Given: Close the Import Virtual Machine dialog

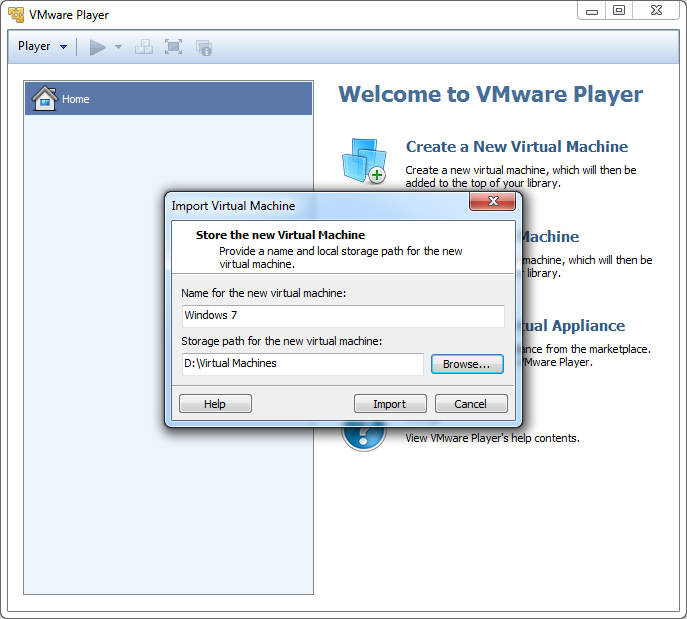Looking at the screenshot, I should pyautogui.click(x=492, y=204).
